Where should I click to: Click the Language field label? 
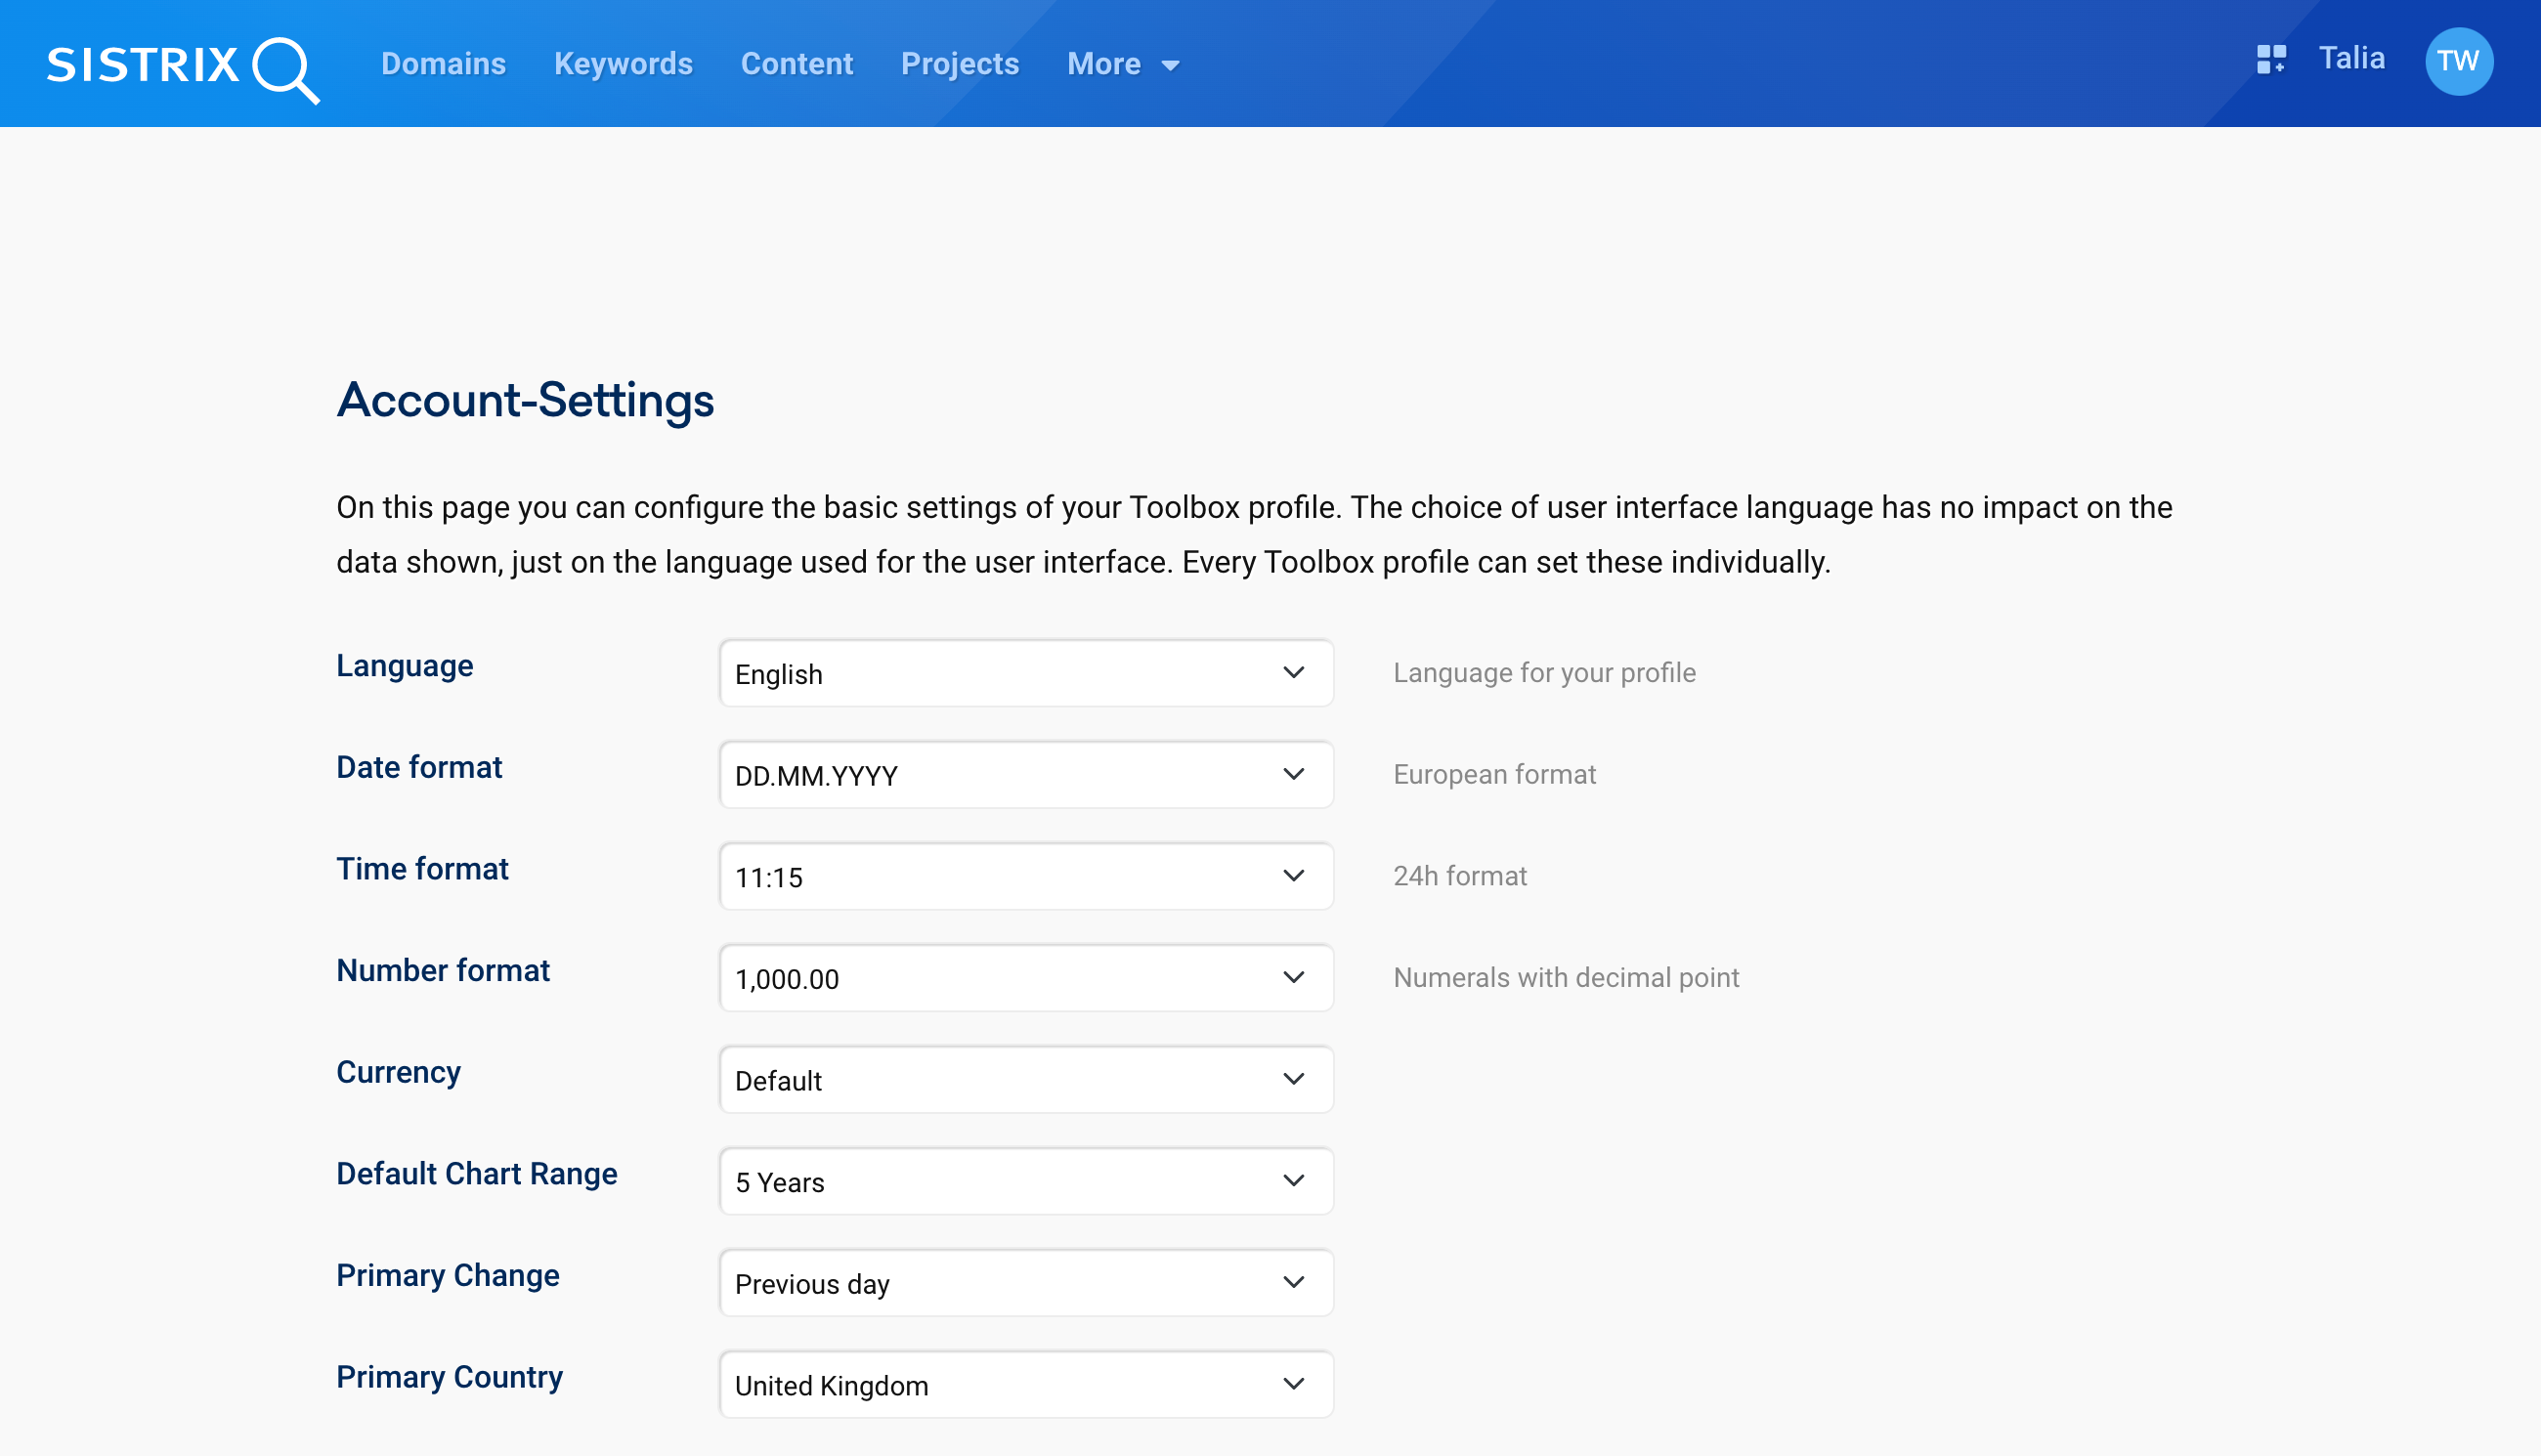click(x=405, y=666)
